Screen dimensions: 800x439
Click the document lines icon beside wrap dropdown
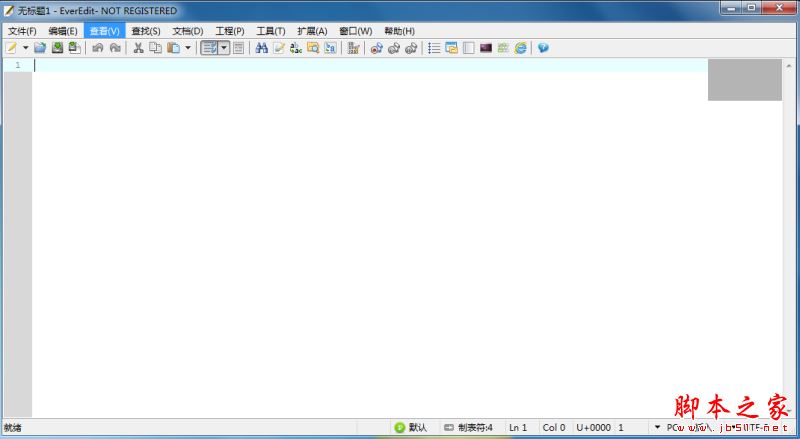238,48
